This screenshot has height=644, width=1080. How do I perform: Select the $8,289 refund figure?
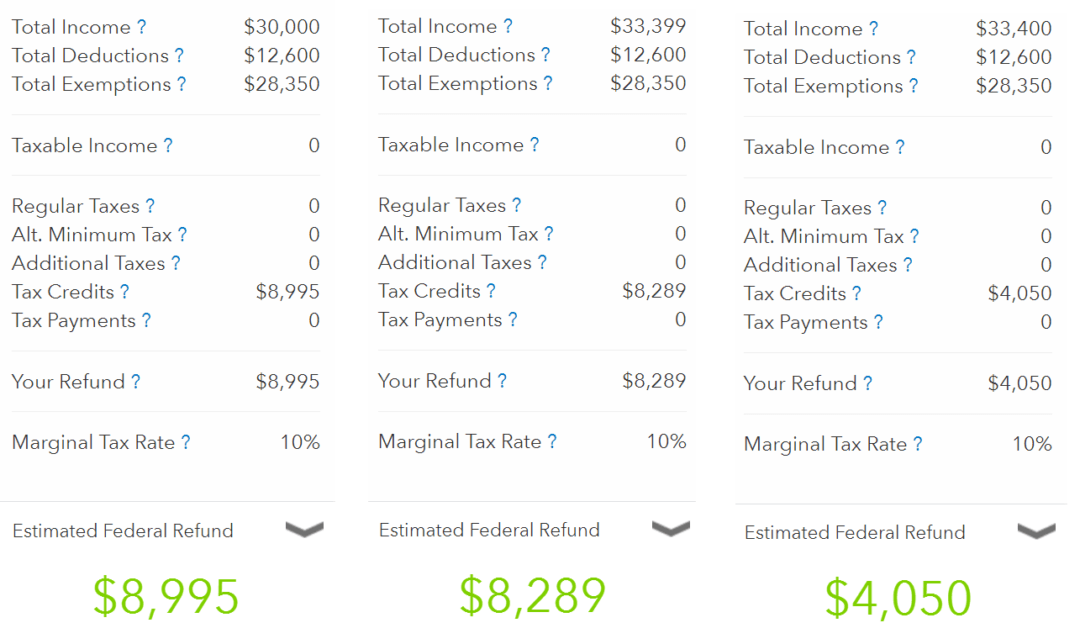(x=532, y=596)
